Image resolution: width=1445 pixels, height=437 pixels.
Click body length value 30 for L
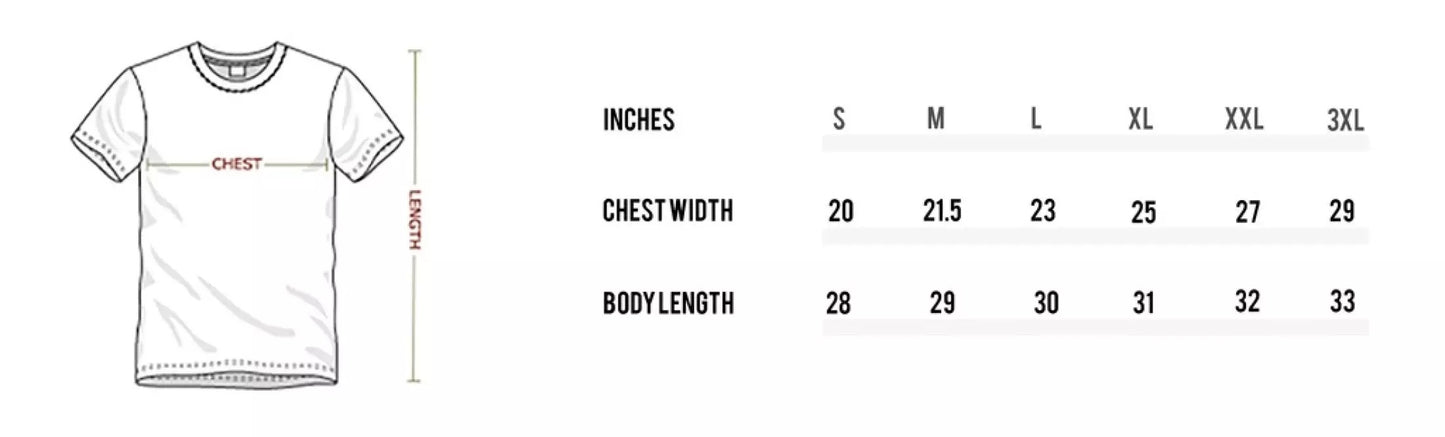point(1046,303)
